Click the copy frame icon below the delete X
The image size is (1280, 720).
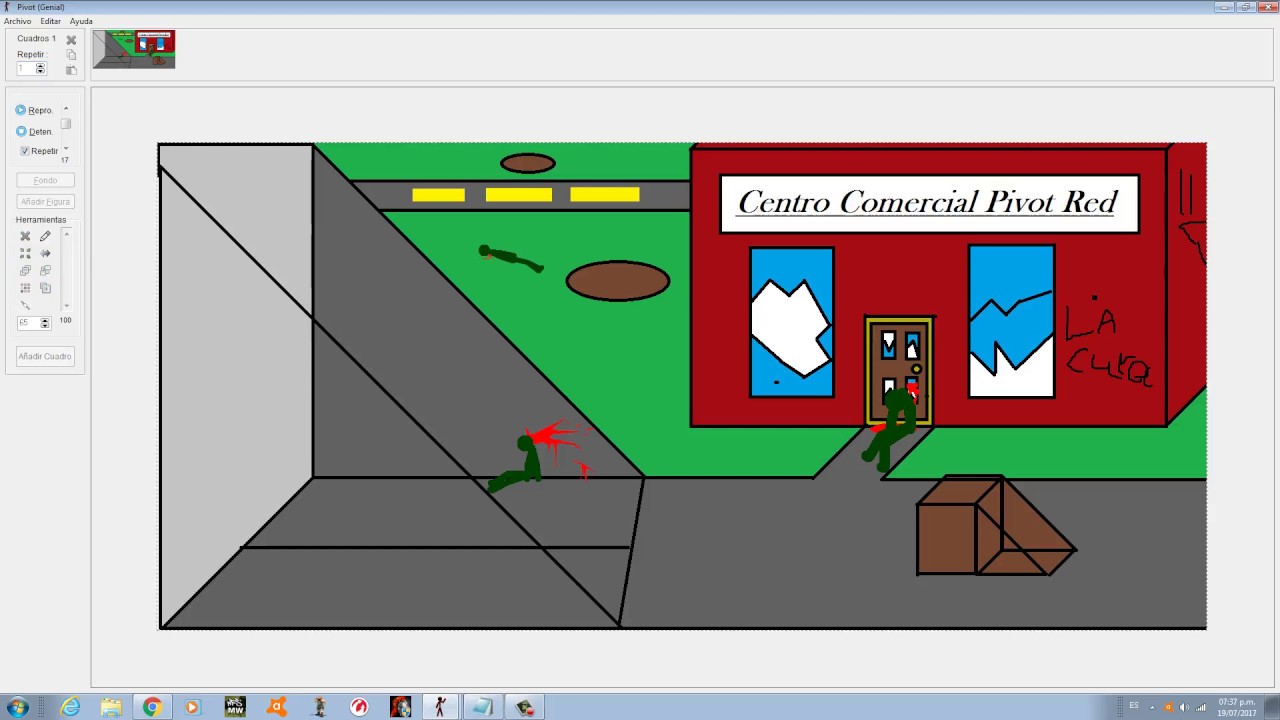[x=71, y=55]
